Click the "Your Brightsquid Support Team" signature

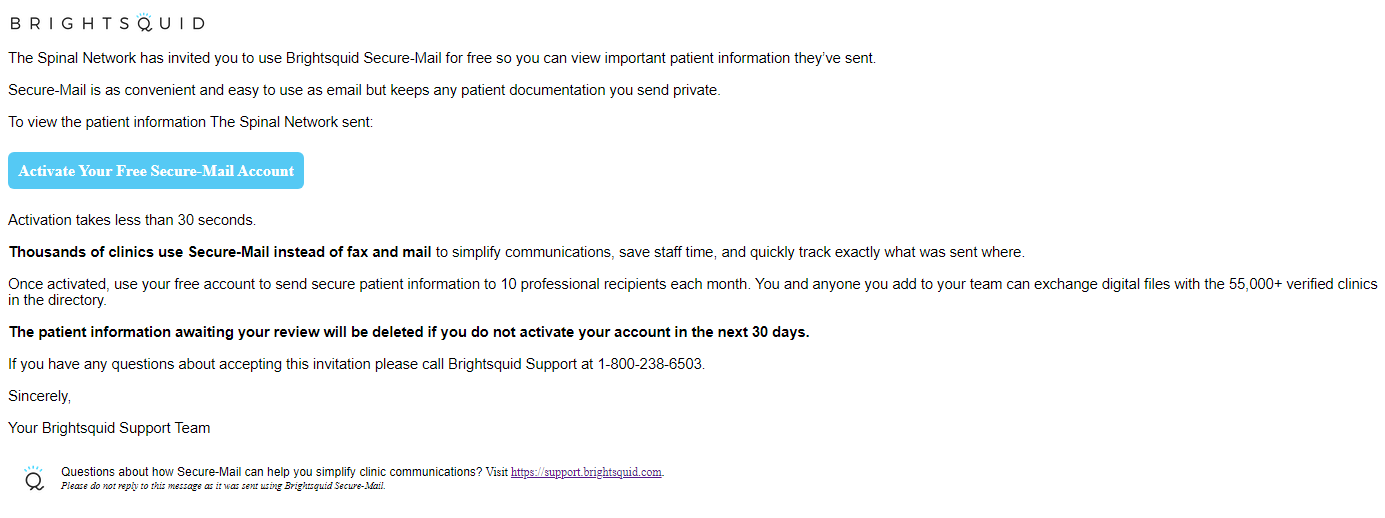(109, 428)
